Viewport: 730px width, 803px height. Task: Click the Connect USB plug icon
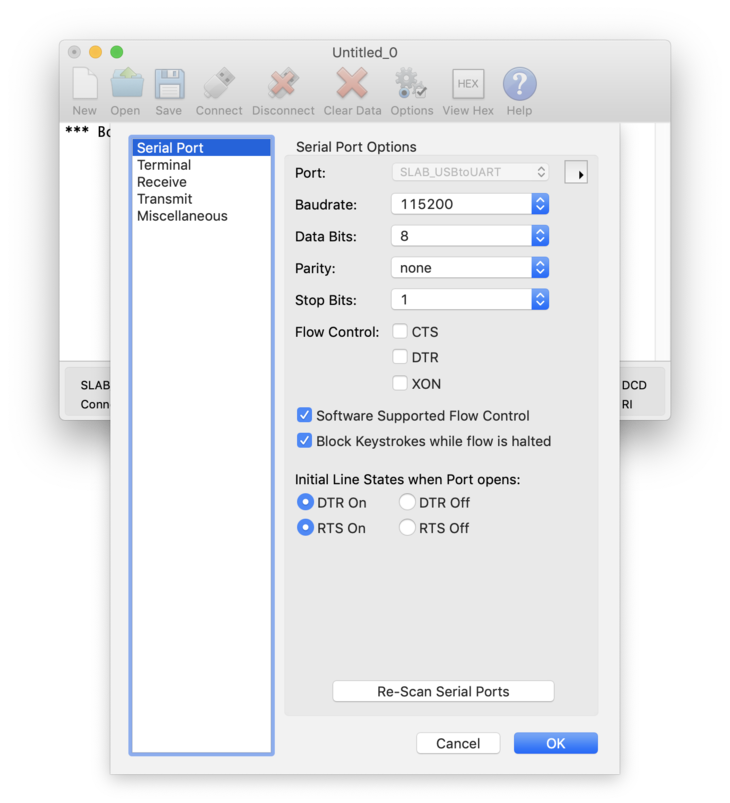click(219, 85)
